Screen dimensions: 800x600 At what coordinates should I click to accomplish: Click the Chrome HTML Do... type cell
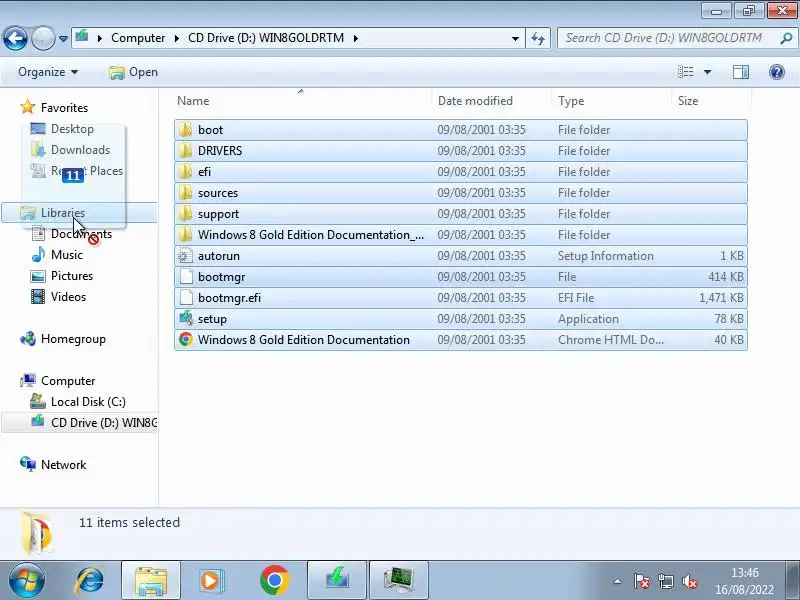point(611,339)
